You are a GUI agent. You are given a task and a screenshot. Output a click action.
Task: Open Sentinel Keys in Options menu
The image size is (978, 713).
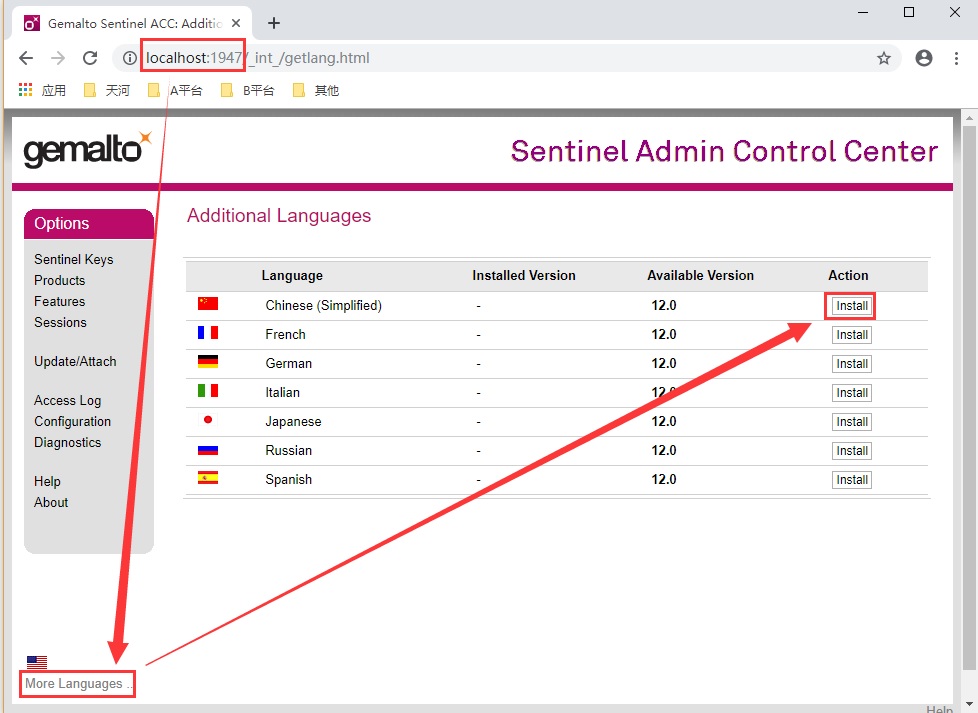pos(74,259)
